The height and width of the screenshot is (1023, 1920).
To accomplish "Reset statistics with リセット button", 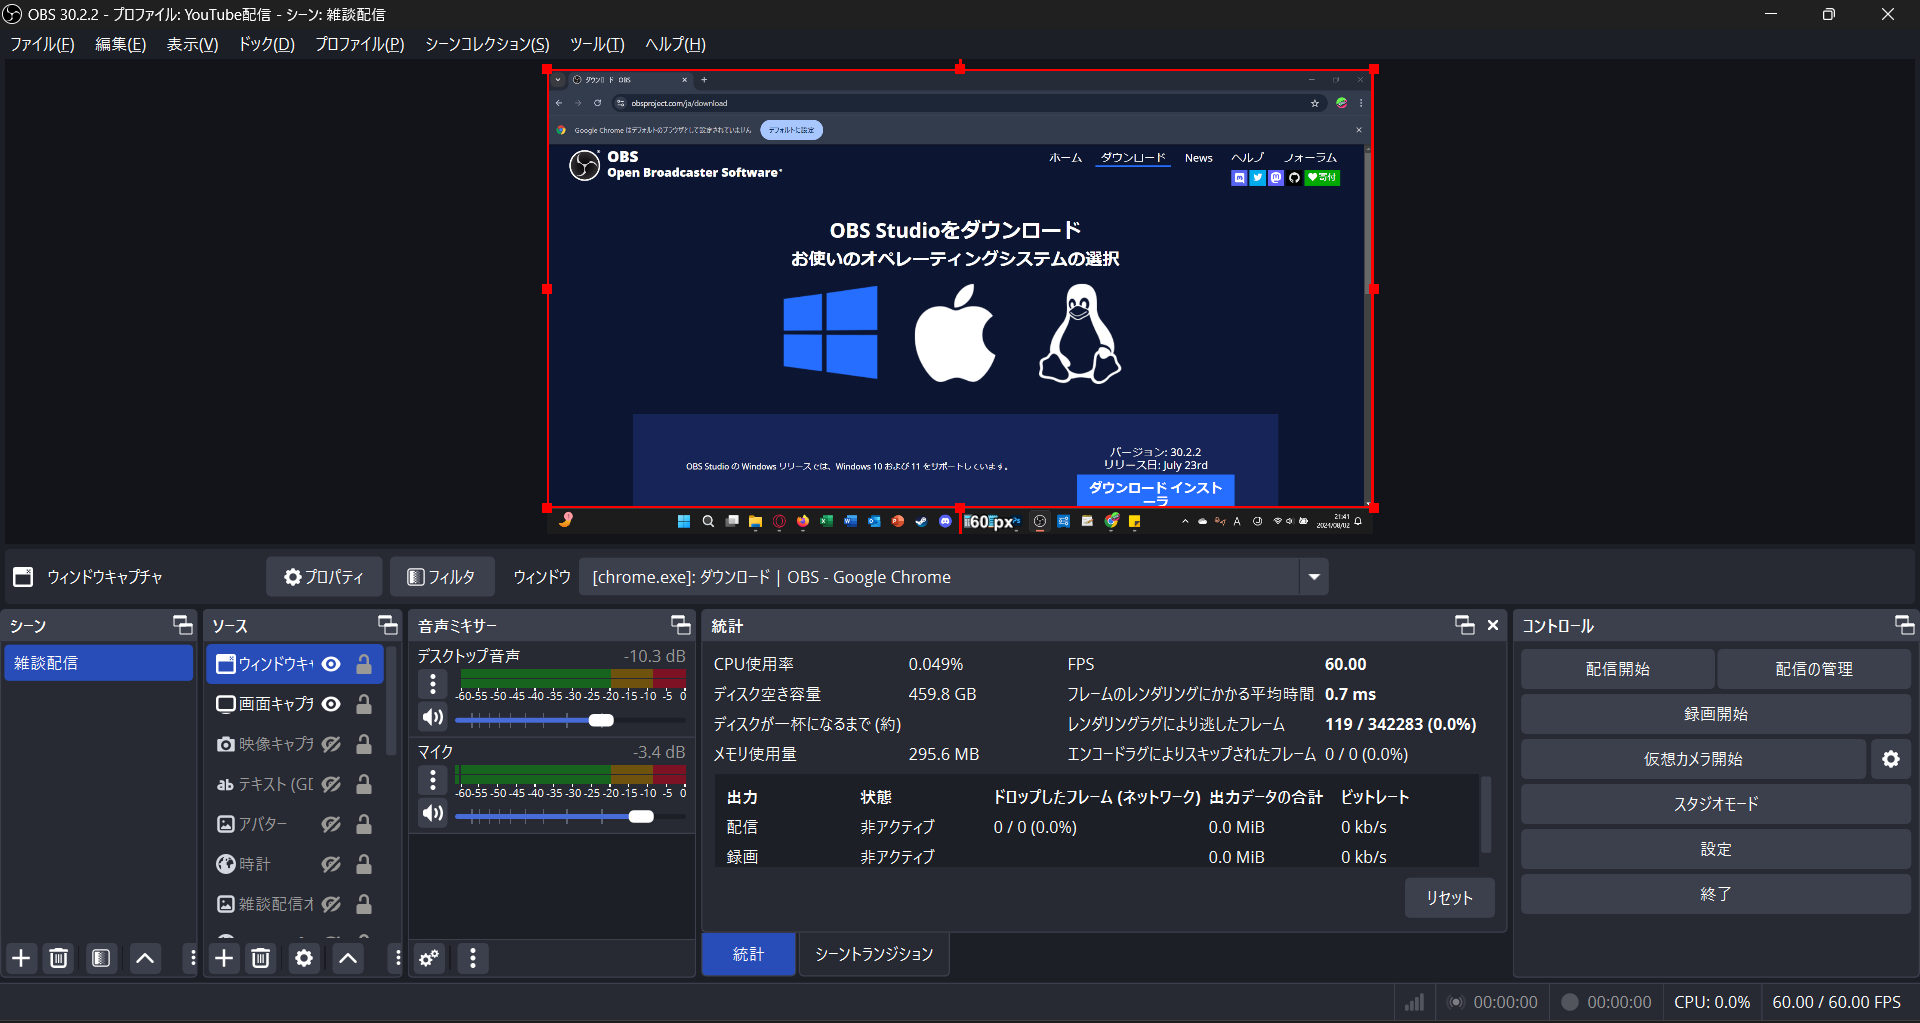I will point(1449,898).
